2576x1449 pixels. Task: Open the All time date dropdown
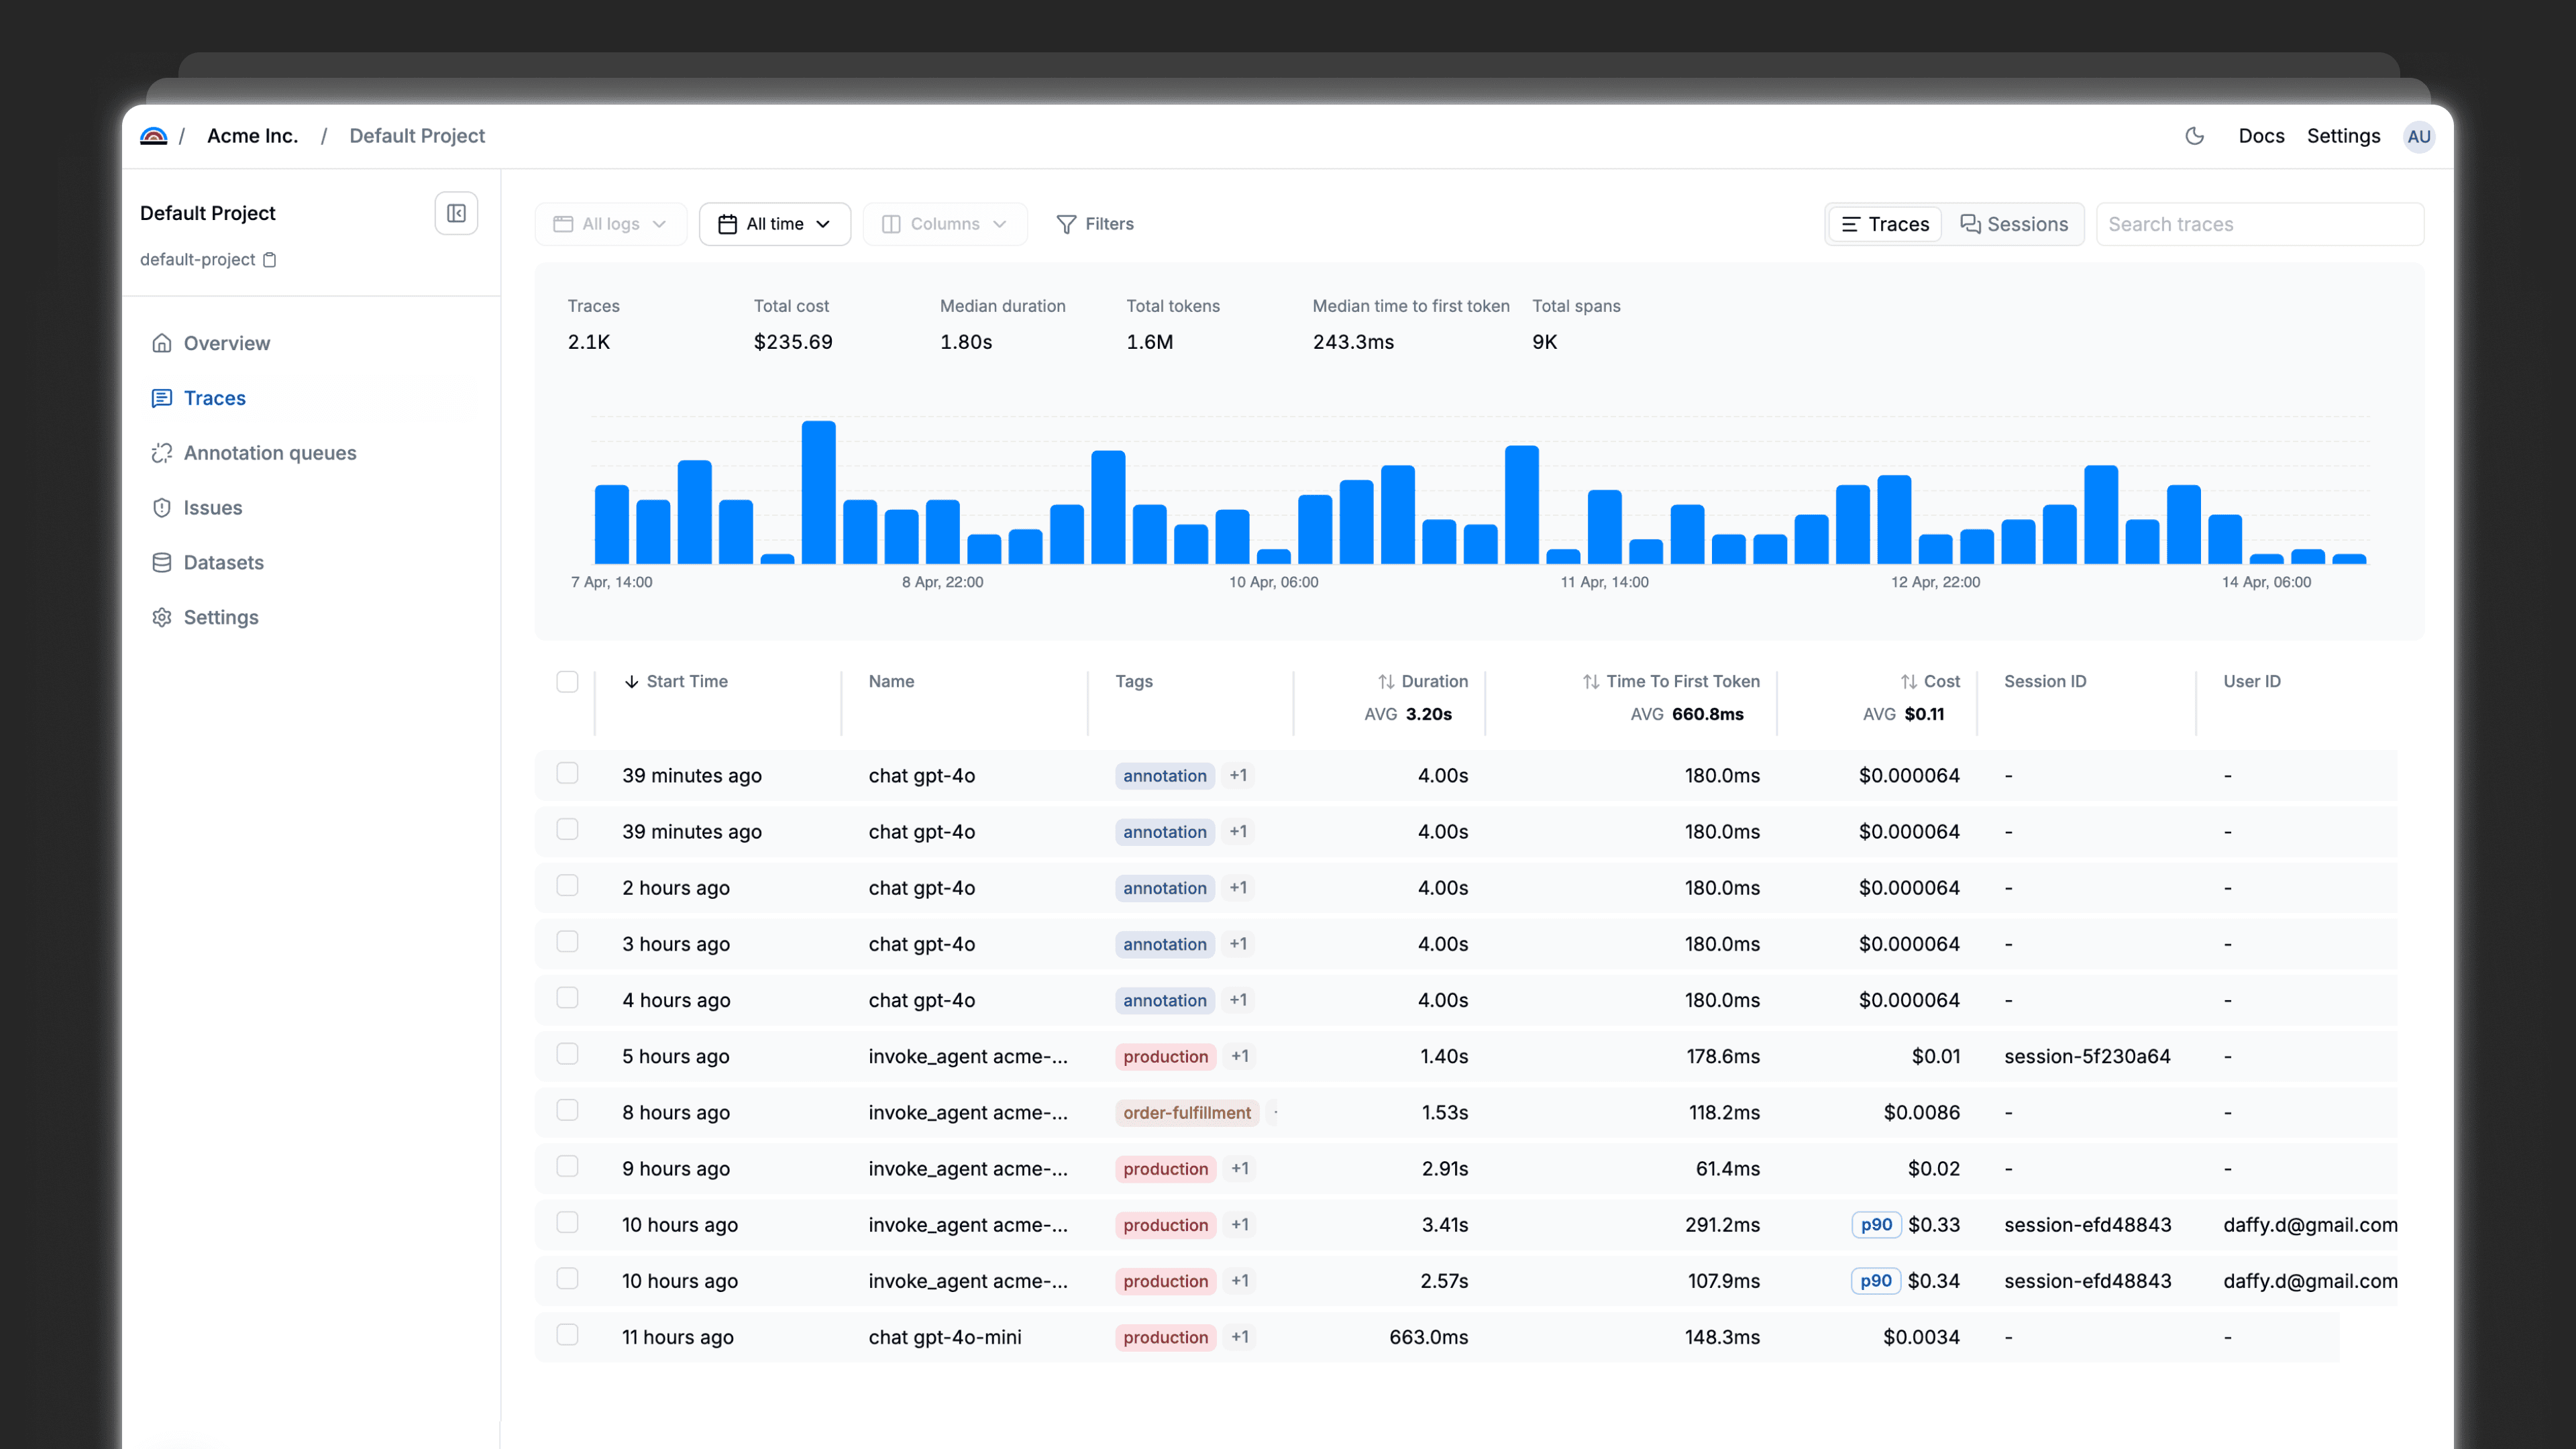tap(774, 224)
